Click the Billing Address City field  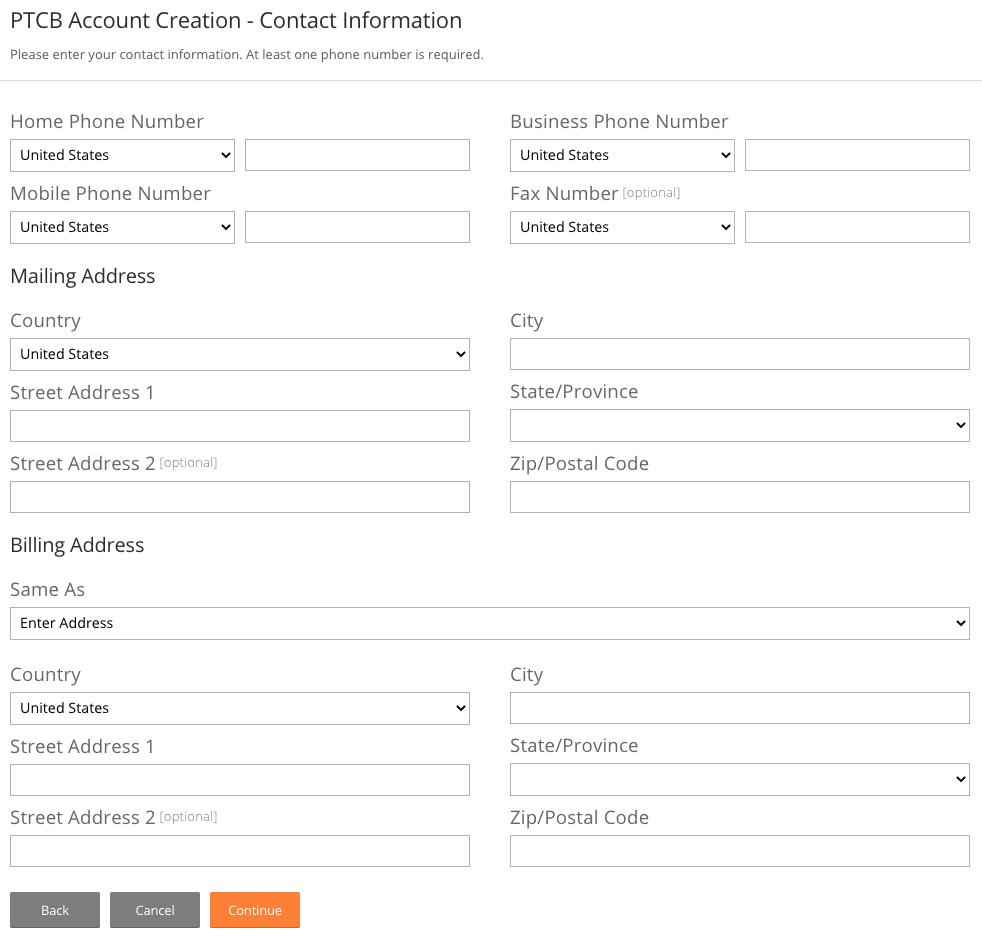click(x=740, y=708)
